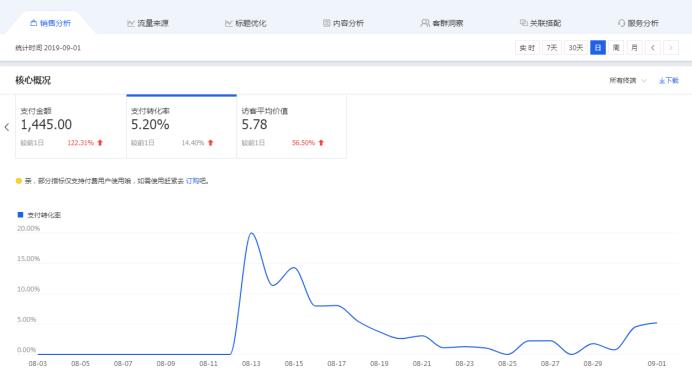Go to the 内容分析 tab
Image resolution: width=692 pixels, height=372 pixels.
pyautogui.click(x=343, y=23)
